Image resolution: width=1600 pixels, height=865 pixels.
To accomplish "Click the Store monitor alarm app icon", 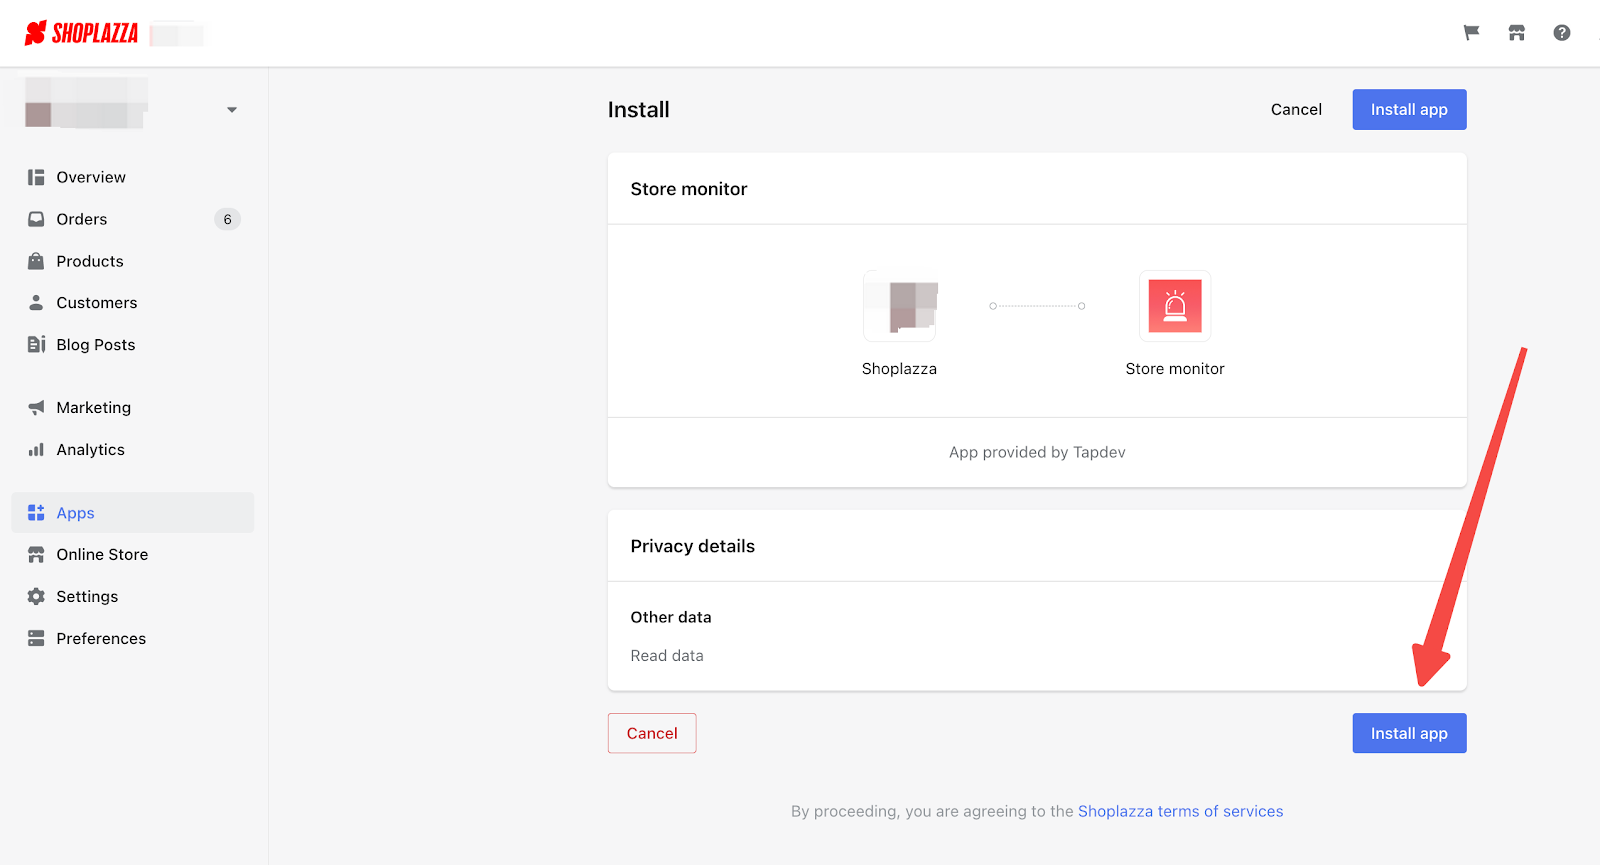I will (x=1175, y=306).
